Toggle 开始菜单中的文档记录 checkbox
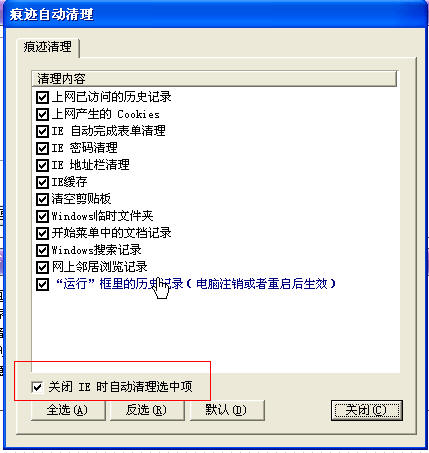The height and width of the screenshot is (453, 429). point(42,233)
